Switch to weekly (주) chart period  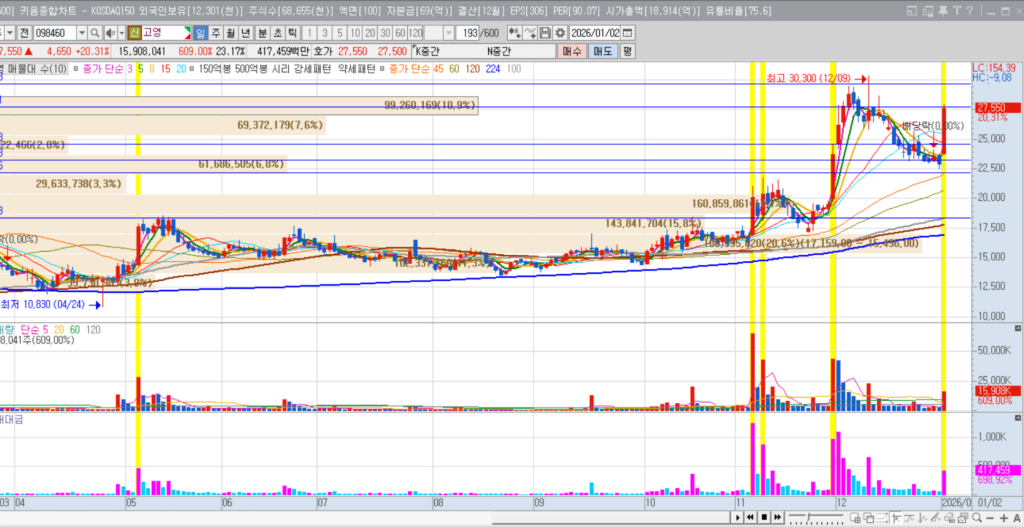(215, 33)
